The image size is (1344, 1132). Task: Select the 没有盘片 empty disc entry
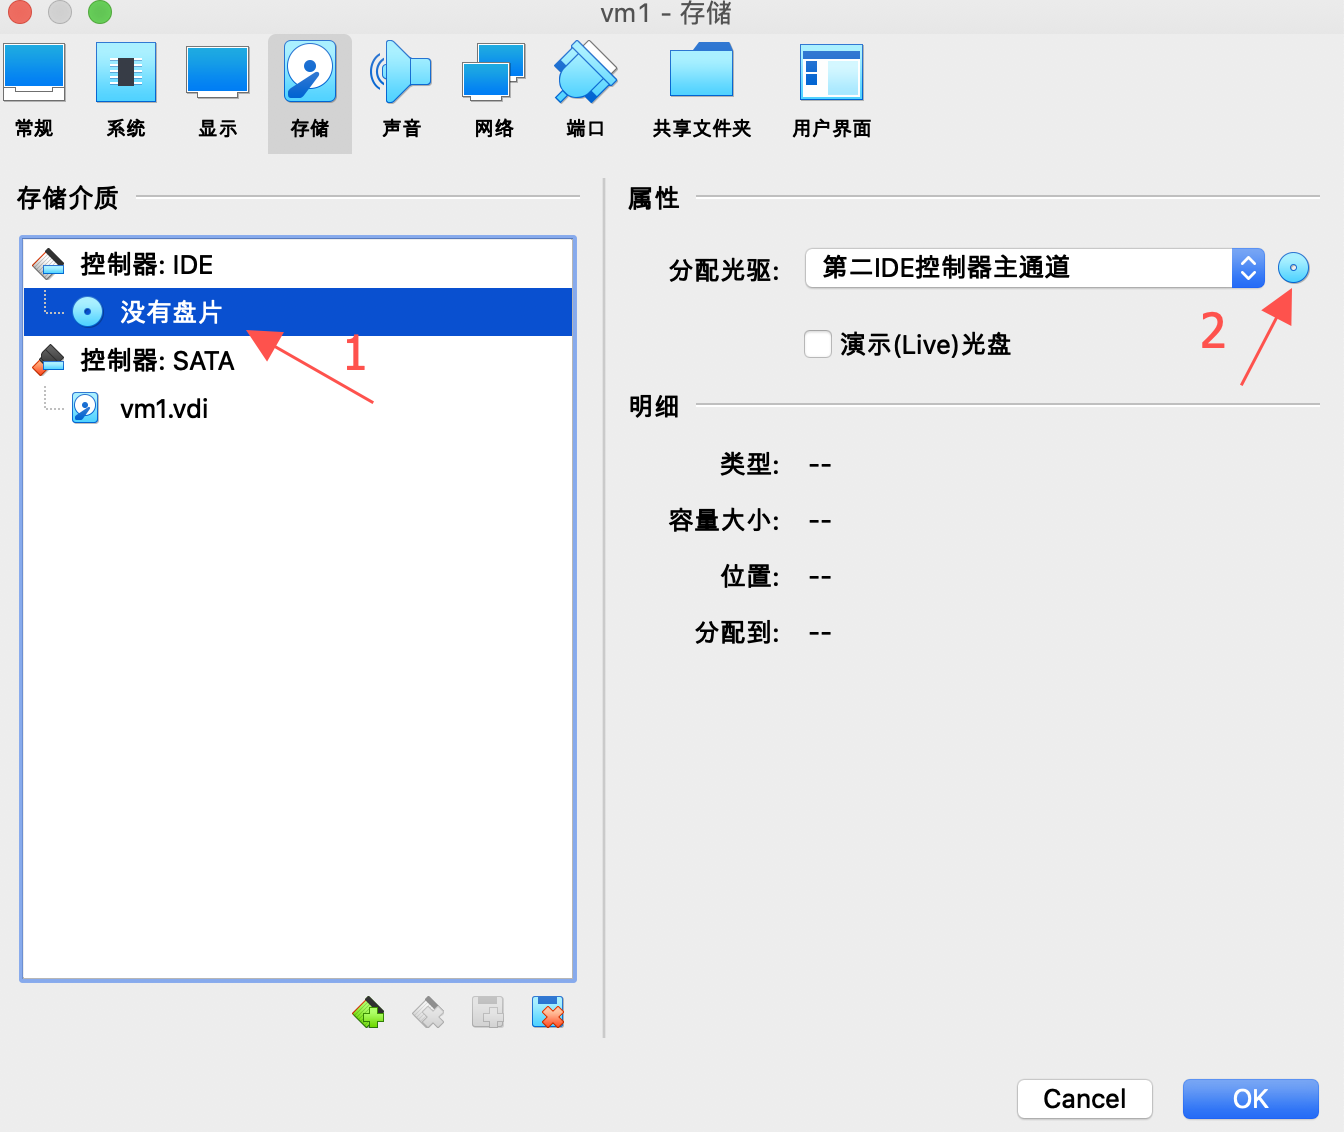click(170, 312)
